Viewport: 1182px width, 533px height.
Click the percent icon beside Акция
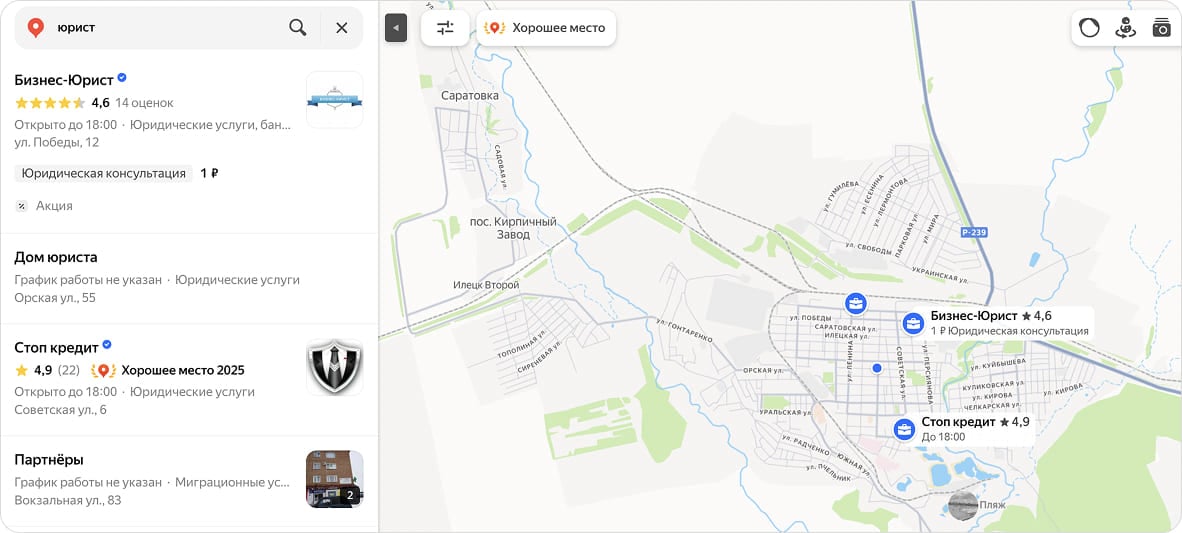pos(22,206)
